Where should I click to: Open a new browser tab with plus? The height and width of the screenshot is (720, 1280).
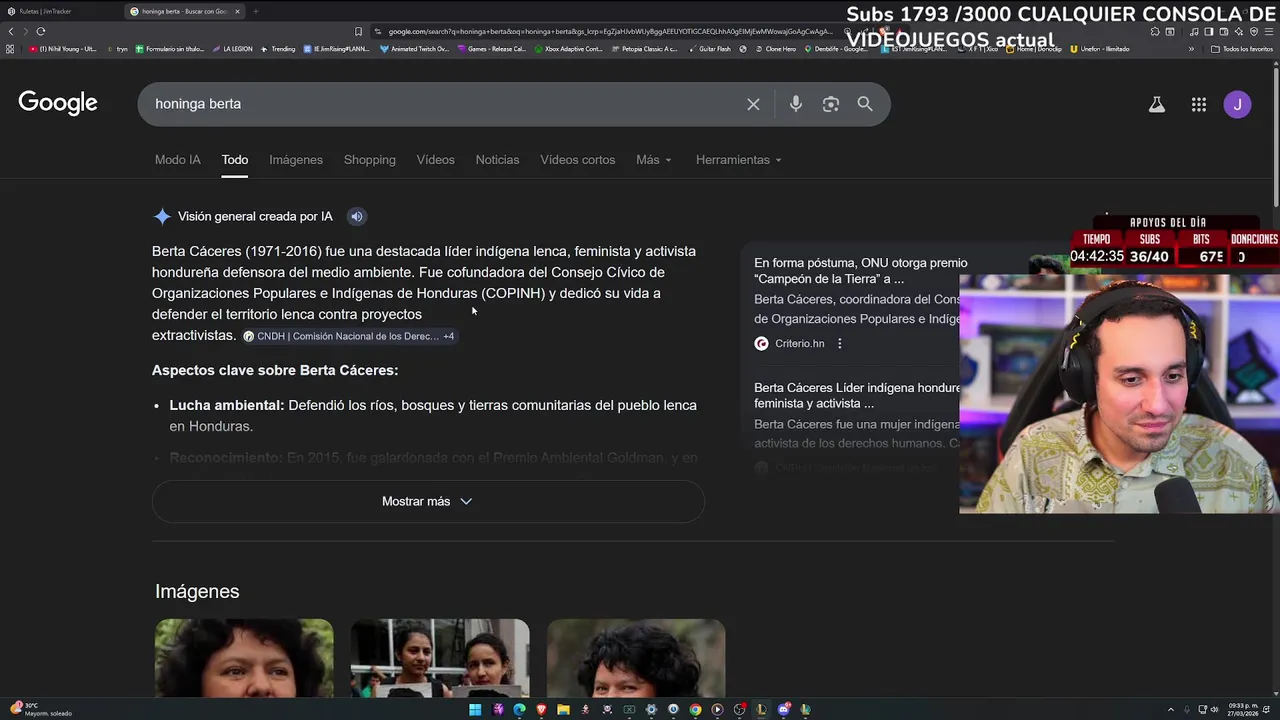coord(255,11)
